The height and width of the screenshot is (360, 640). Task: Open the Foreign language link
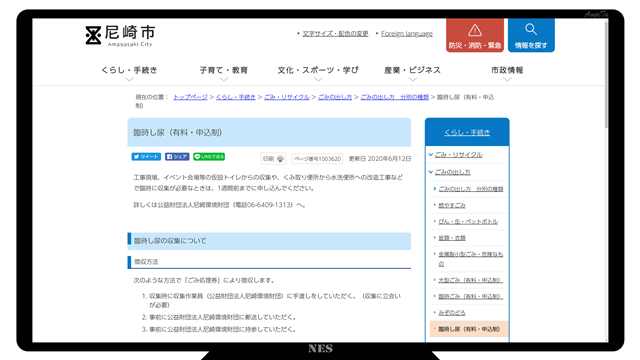tap(407, 33)
